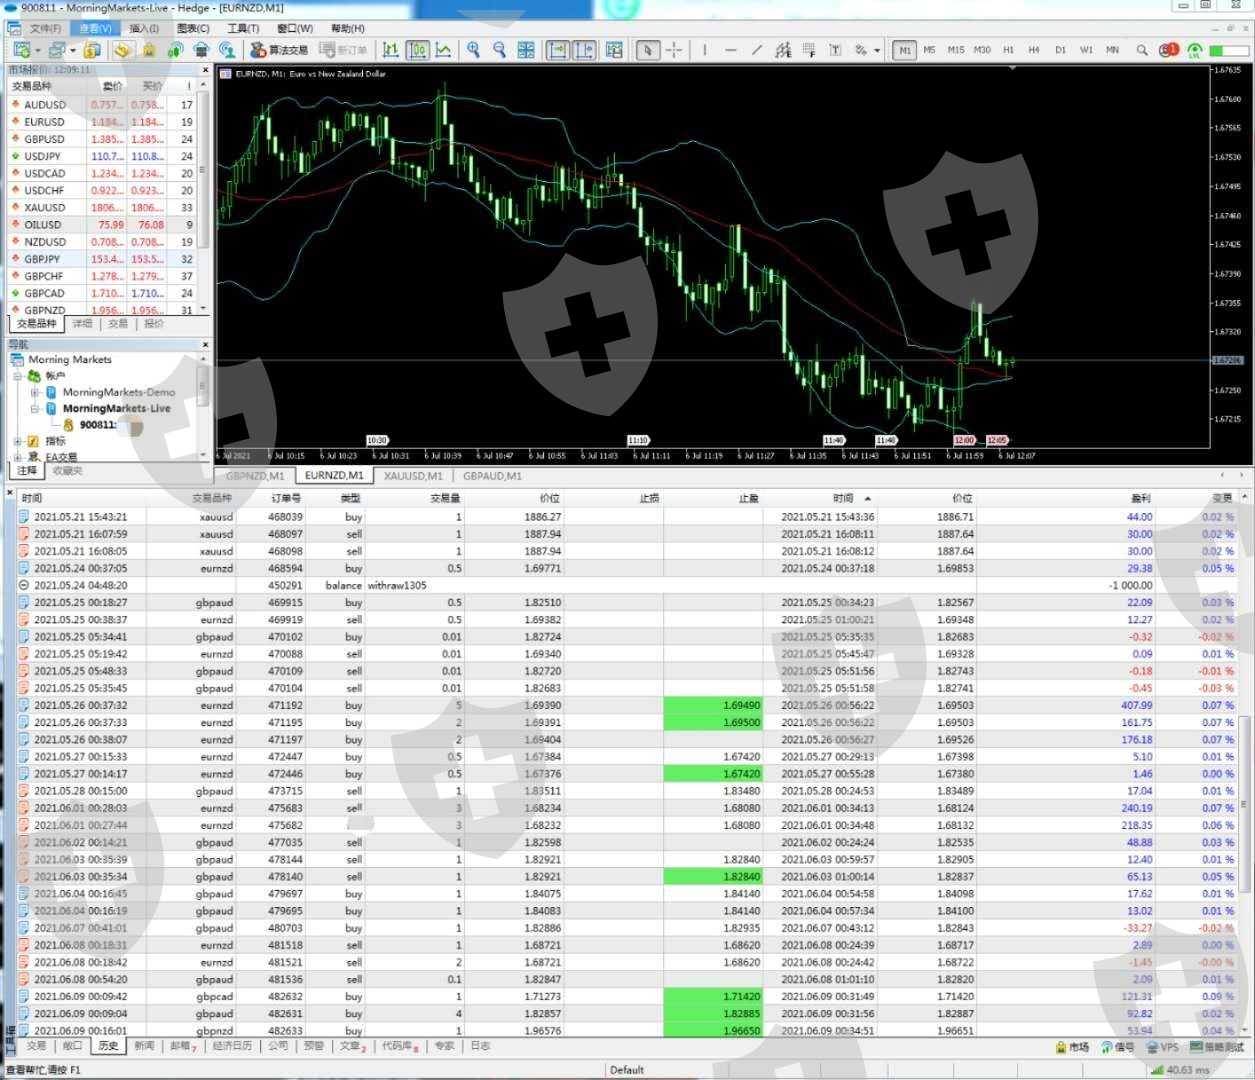This screenshot has width=1255, height=1080.
Task: Select the D1 timeframe button
Action: [x=1060, y=50]
